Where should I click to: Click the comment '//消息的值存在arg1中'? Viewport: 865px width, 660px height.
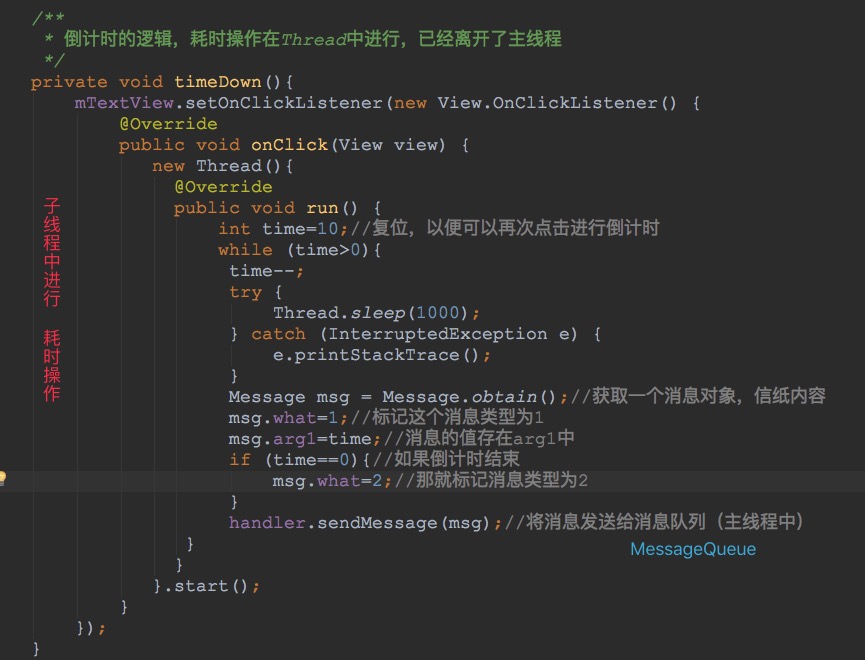tap(479, 438)
